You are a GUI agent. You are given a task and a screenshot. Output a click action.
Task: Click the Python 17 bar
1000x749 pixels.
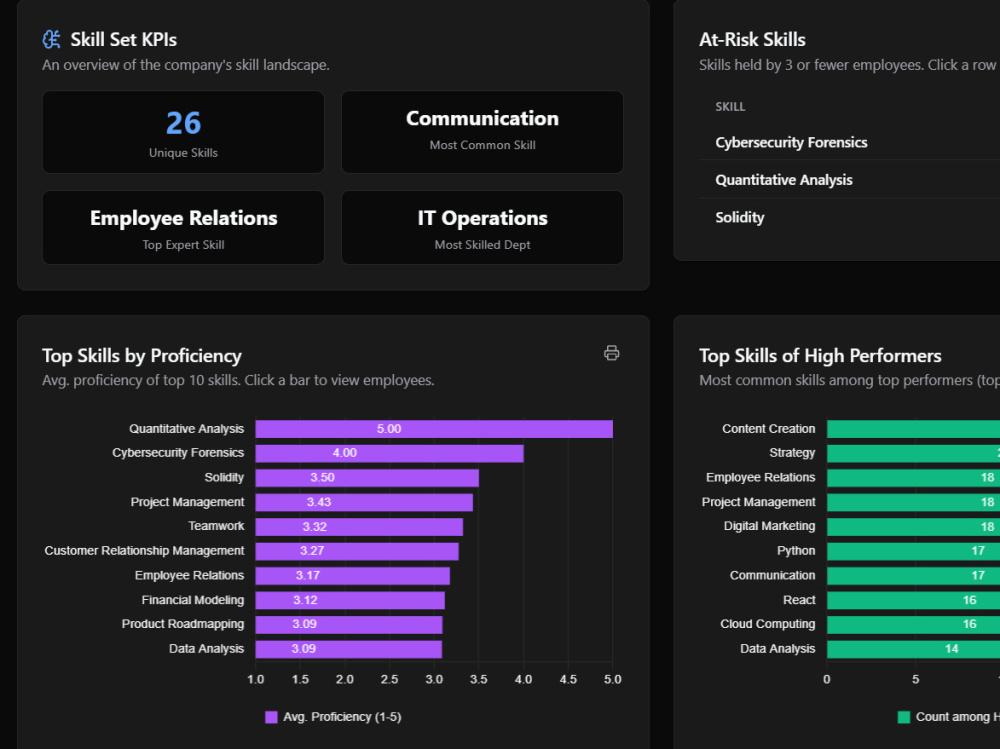coord(913,551)
